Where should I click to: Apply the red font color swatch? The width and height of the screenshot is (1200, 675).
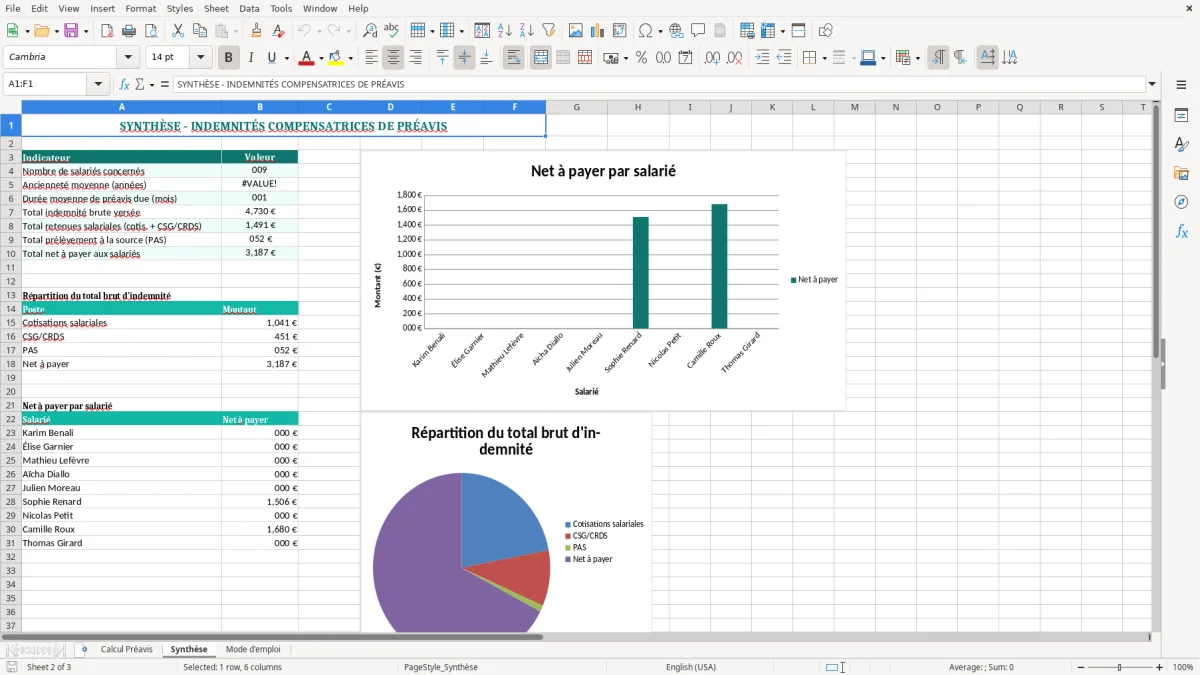pyautogui.click(x=307, y=58)
